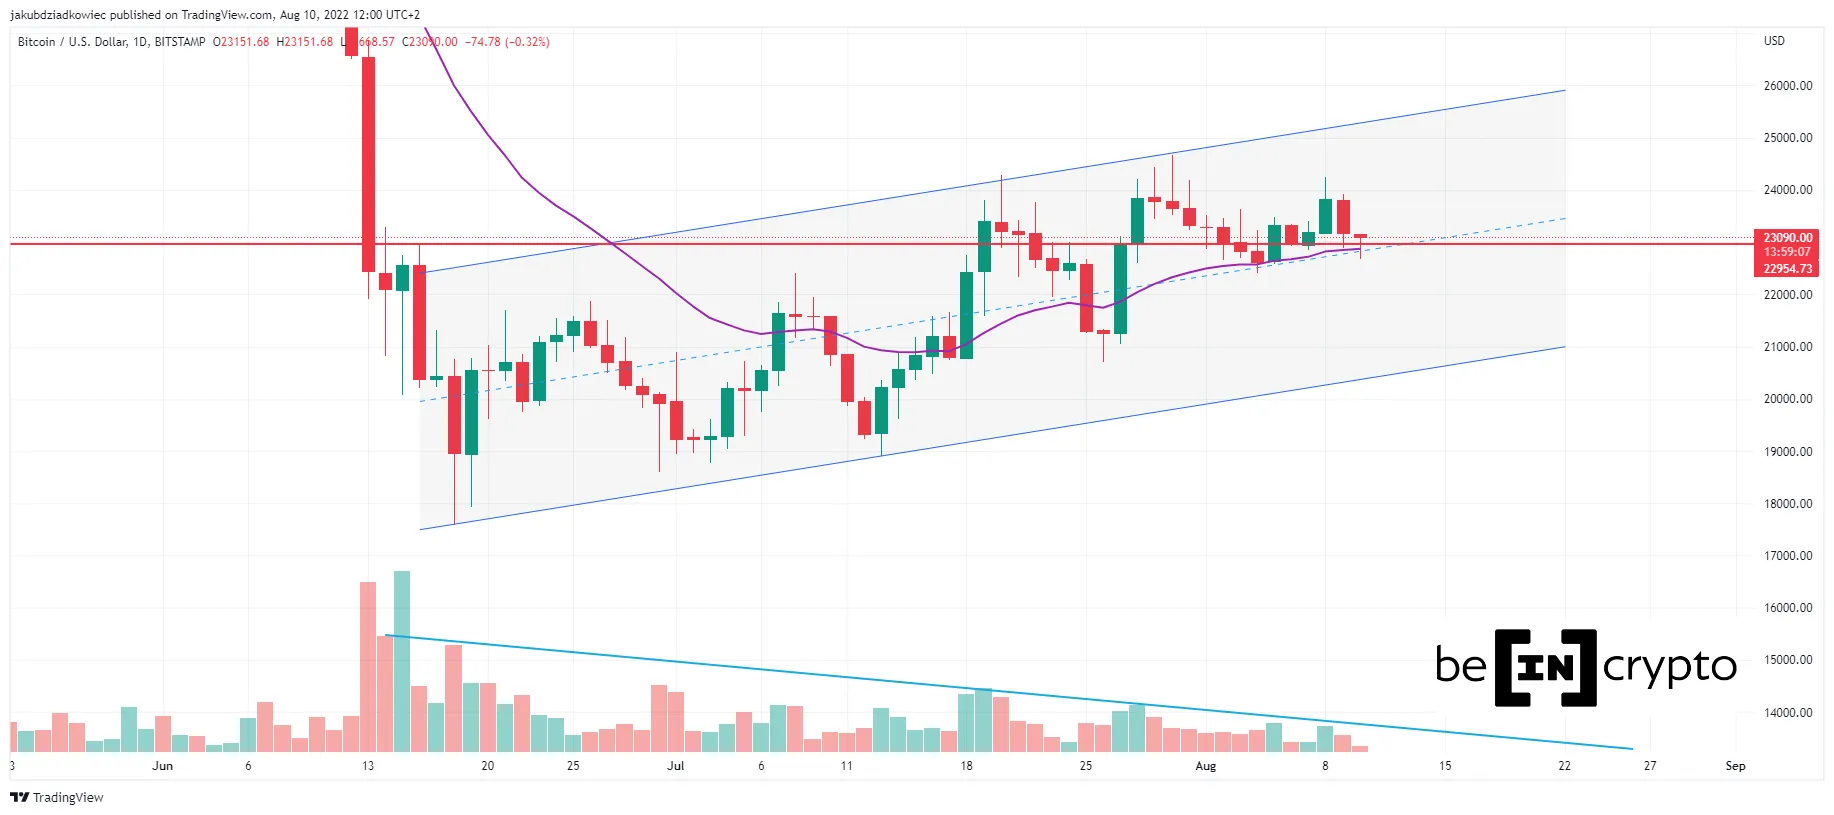Click the 22954.73 price tag
The height and width of the screenshot is (815, 1834).
click(1788, 269)
